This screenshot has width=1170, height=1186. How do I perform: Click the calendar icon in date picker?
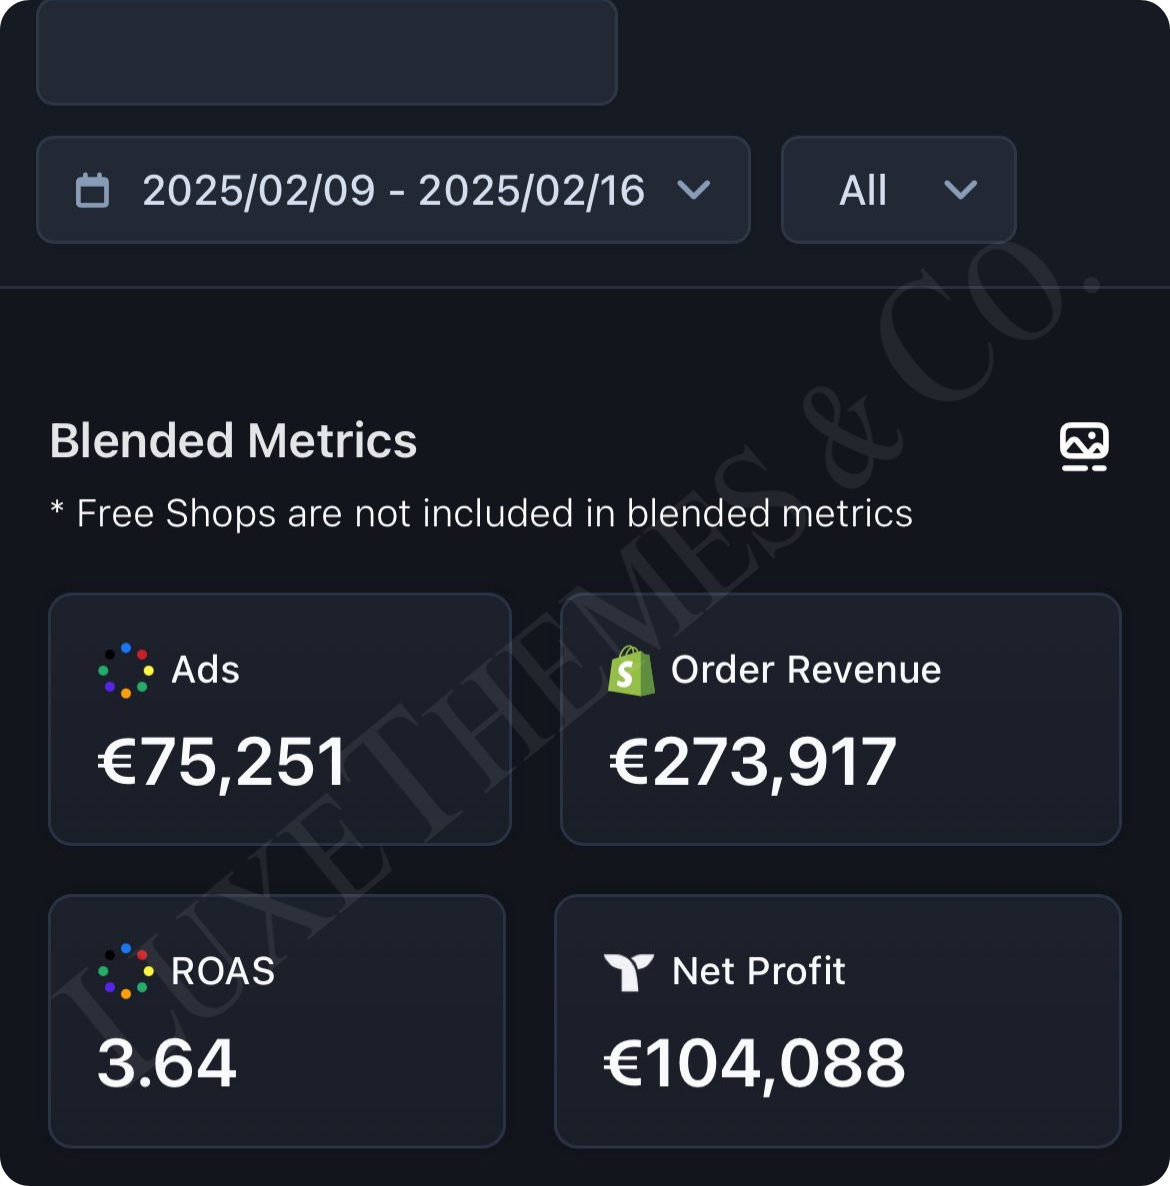(x=93, y=190)
